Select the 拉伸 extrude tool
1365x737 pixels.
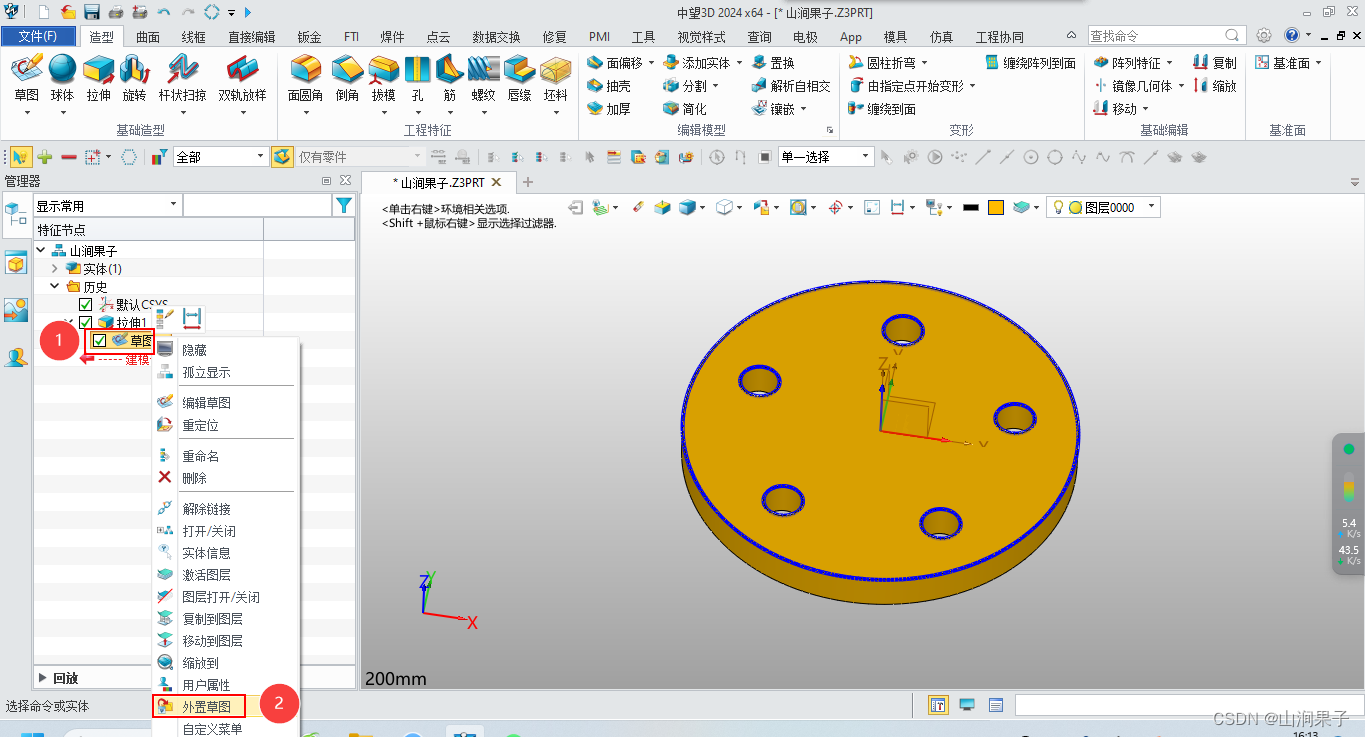tap(98, 78)
